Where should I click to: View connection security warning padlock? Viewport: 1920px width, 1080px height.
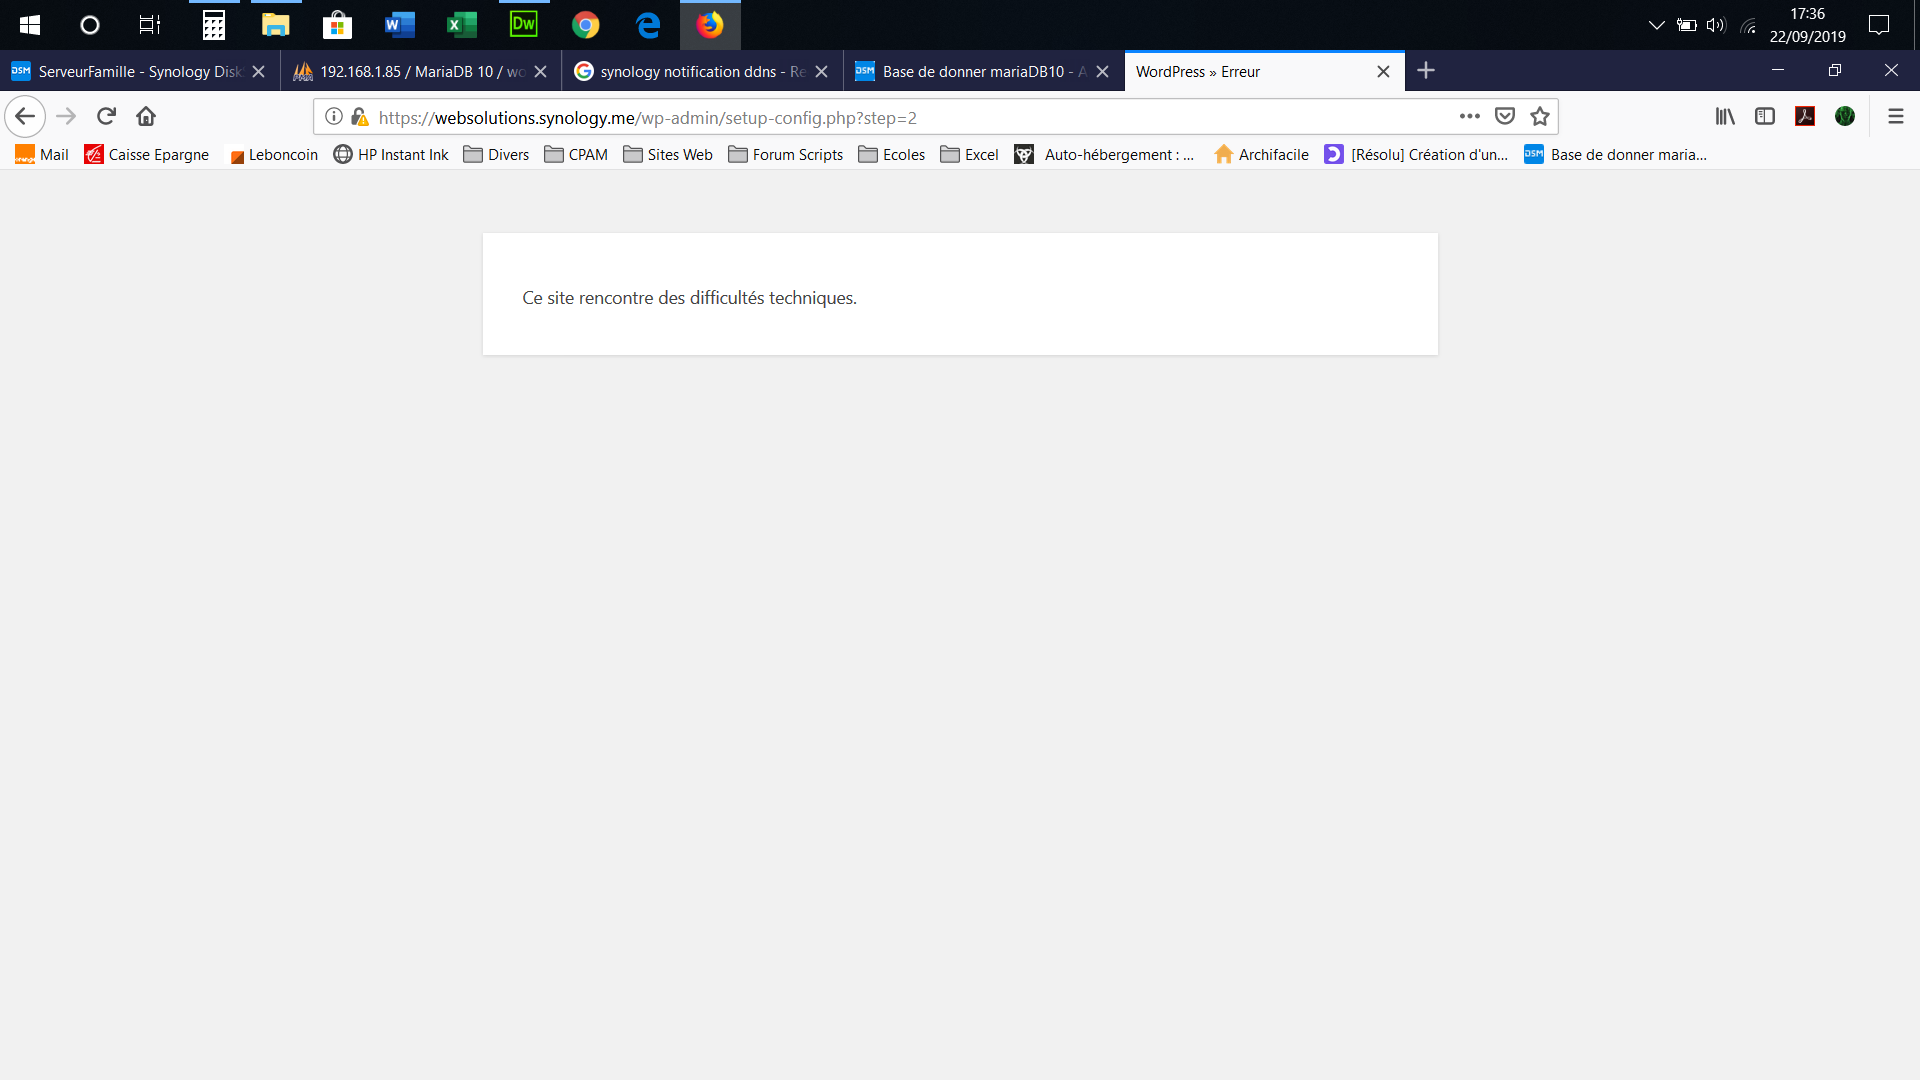tap(360, 117)
